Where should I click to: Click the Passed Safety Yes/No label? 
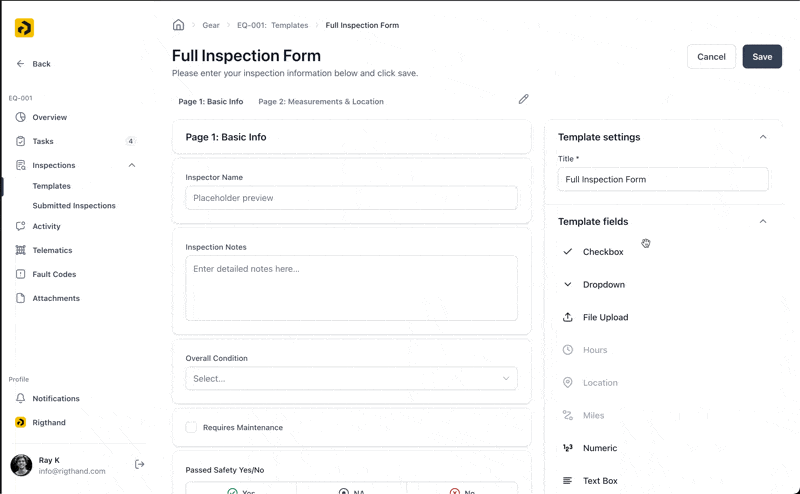224,470
